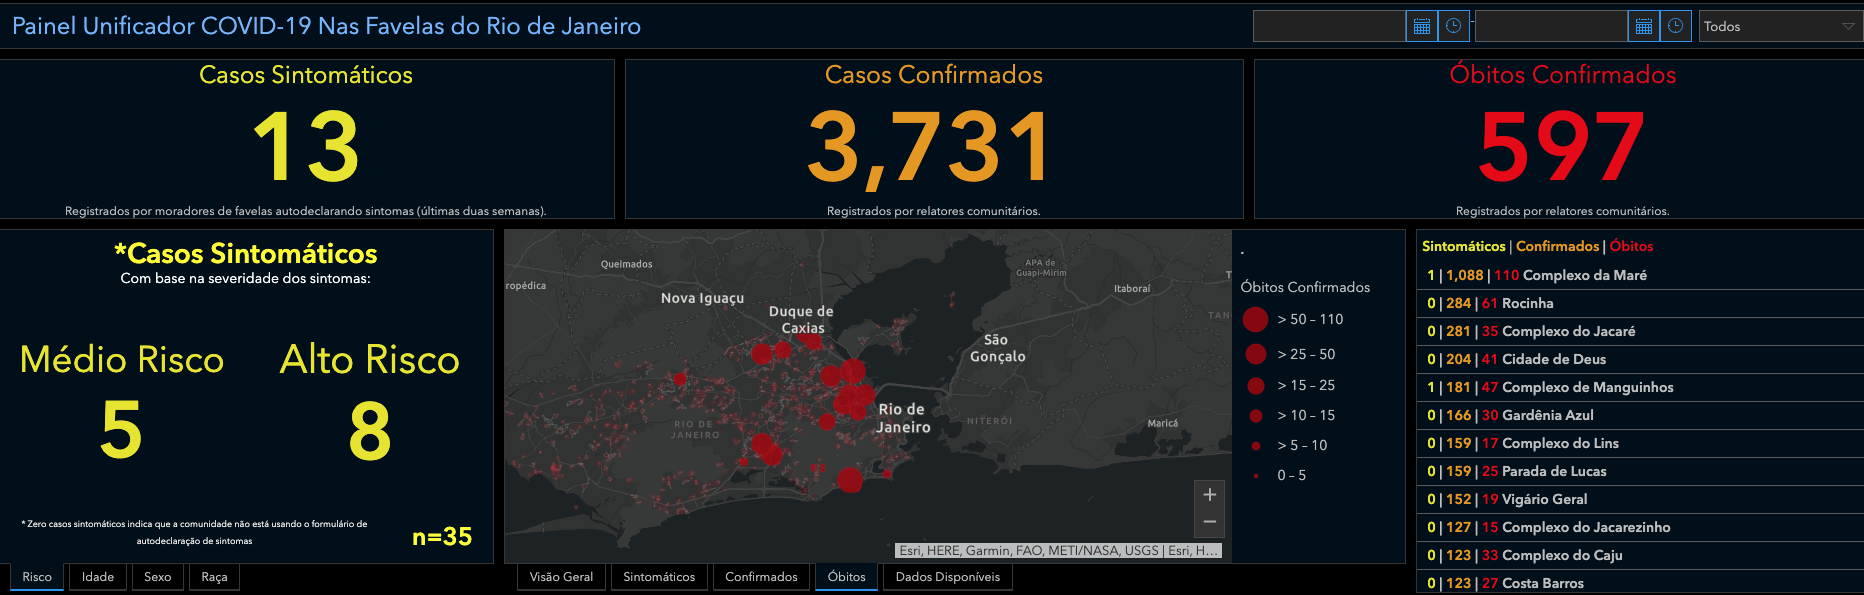This screenshot has width=1864, height=595.
Task: Click the Esri map attribution text
Action: click(x=1058, y=551)
